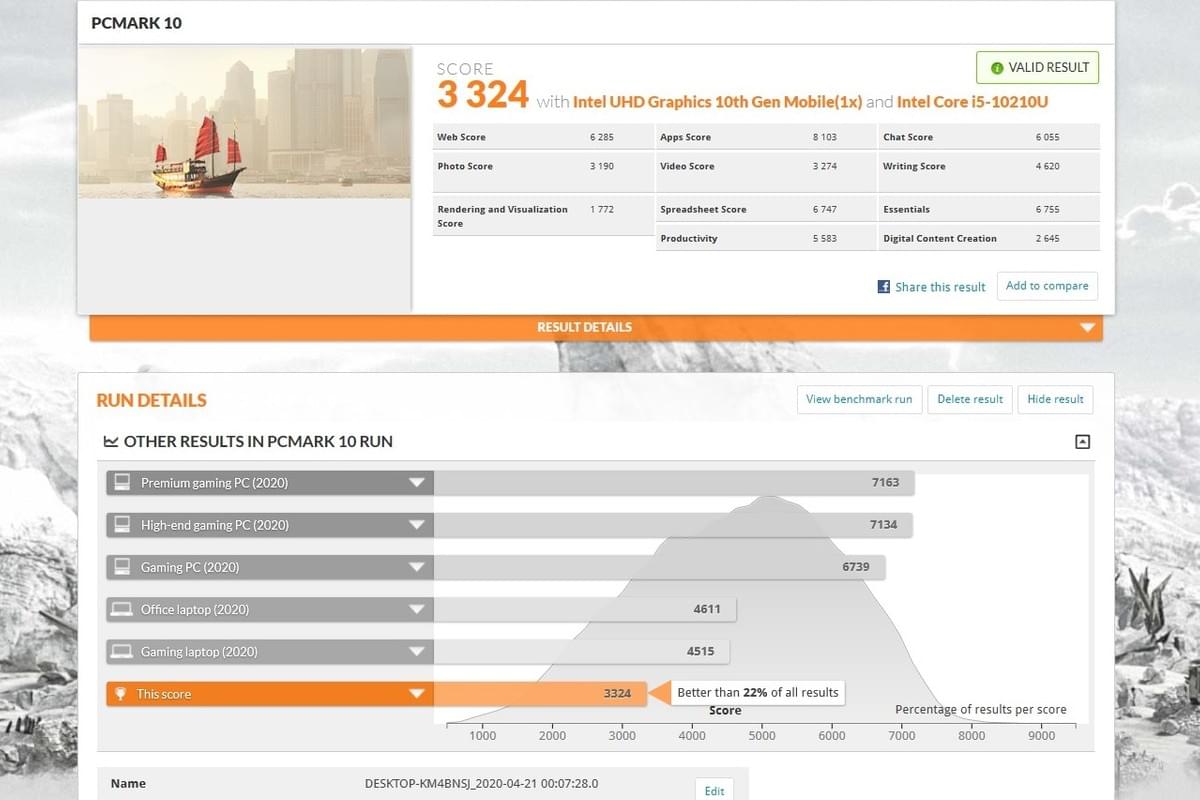
Task: Expand the Gaming laptop (2020) row
Action: [x=417, y=652]
